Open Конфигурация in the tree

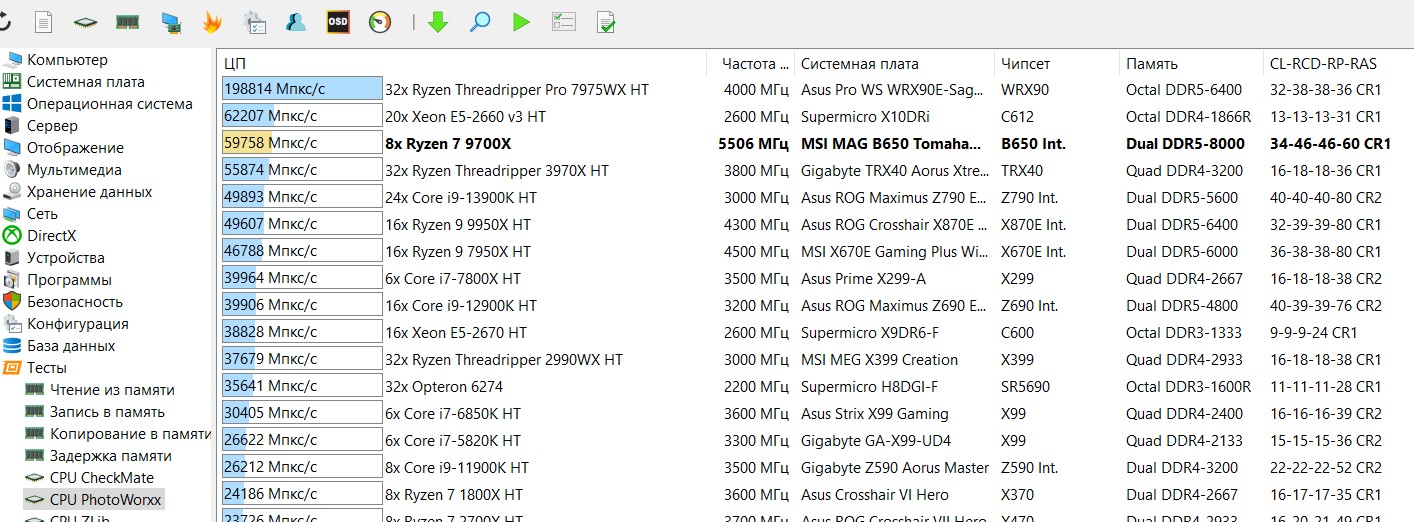pyautogui.click(x=77, y=324)
